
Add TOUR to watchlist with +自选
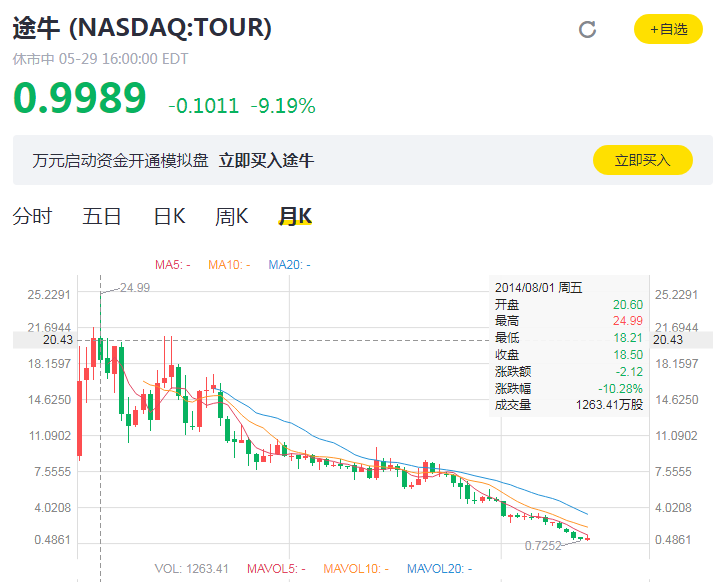[668, 29]
